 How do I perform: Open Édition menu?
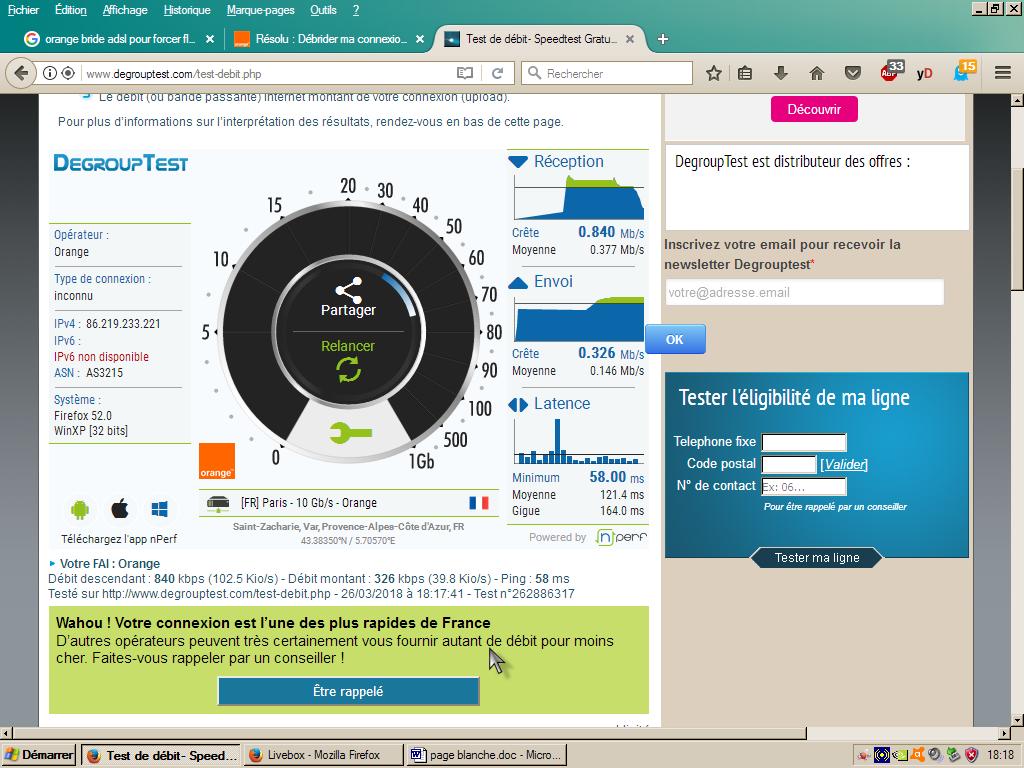point(71,10)
